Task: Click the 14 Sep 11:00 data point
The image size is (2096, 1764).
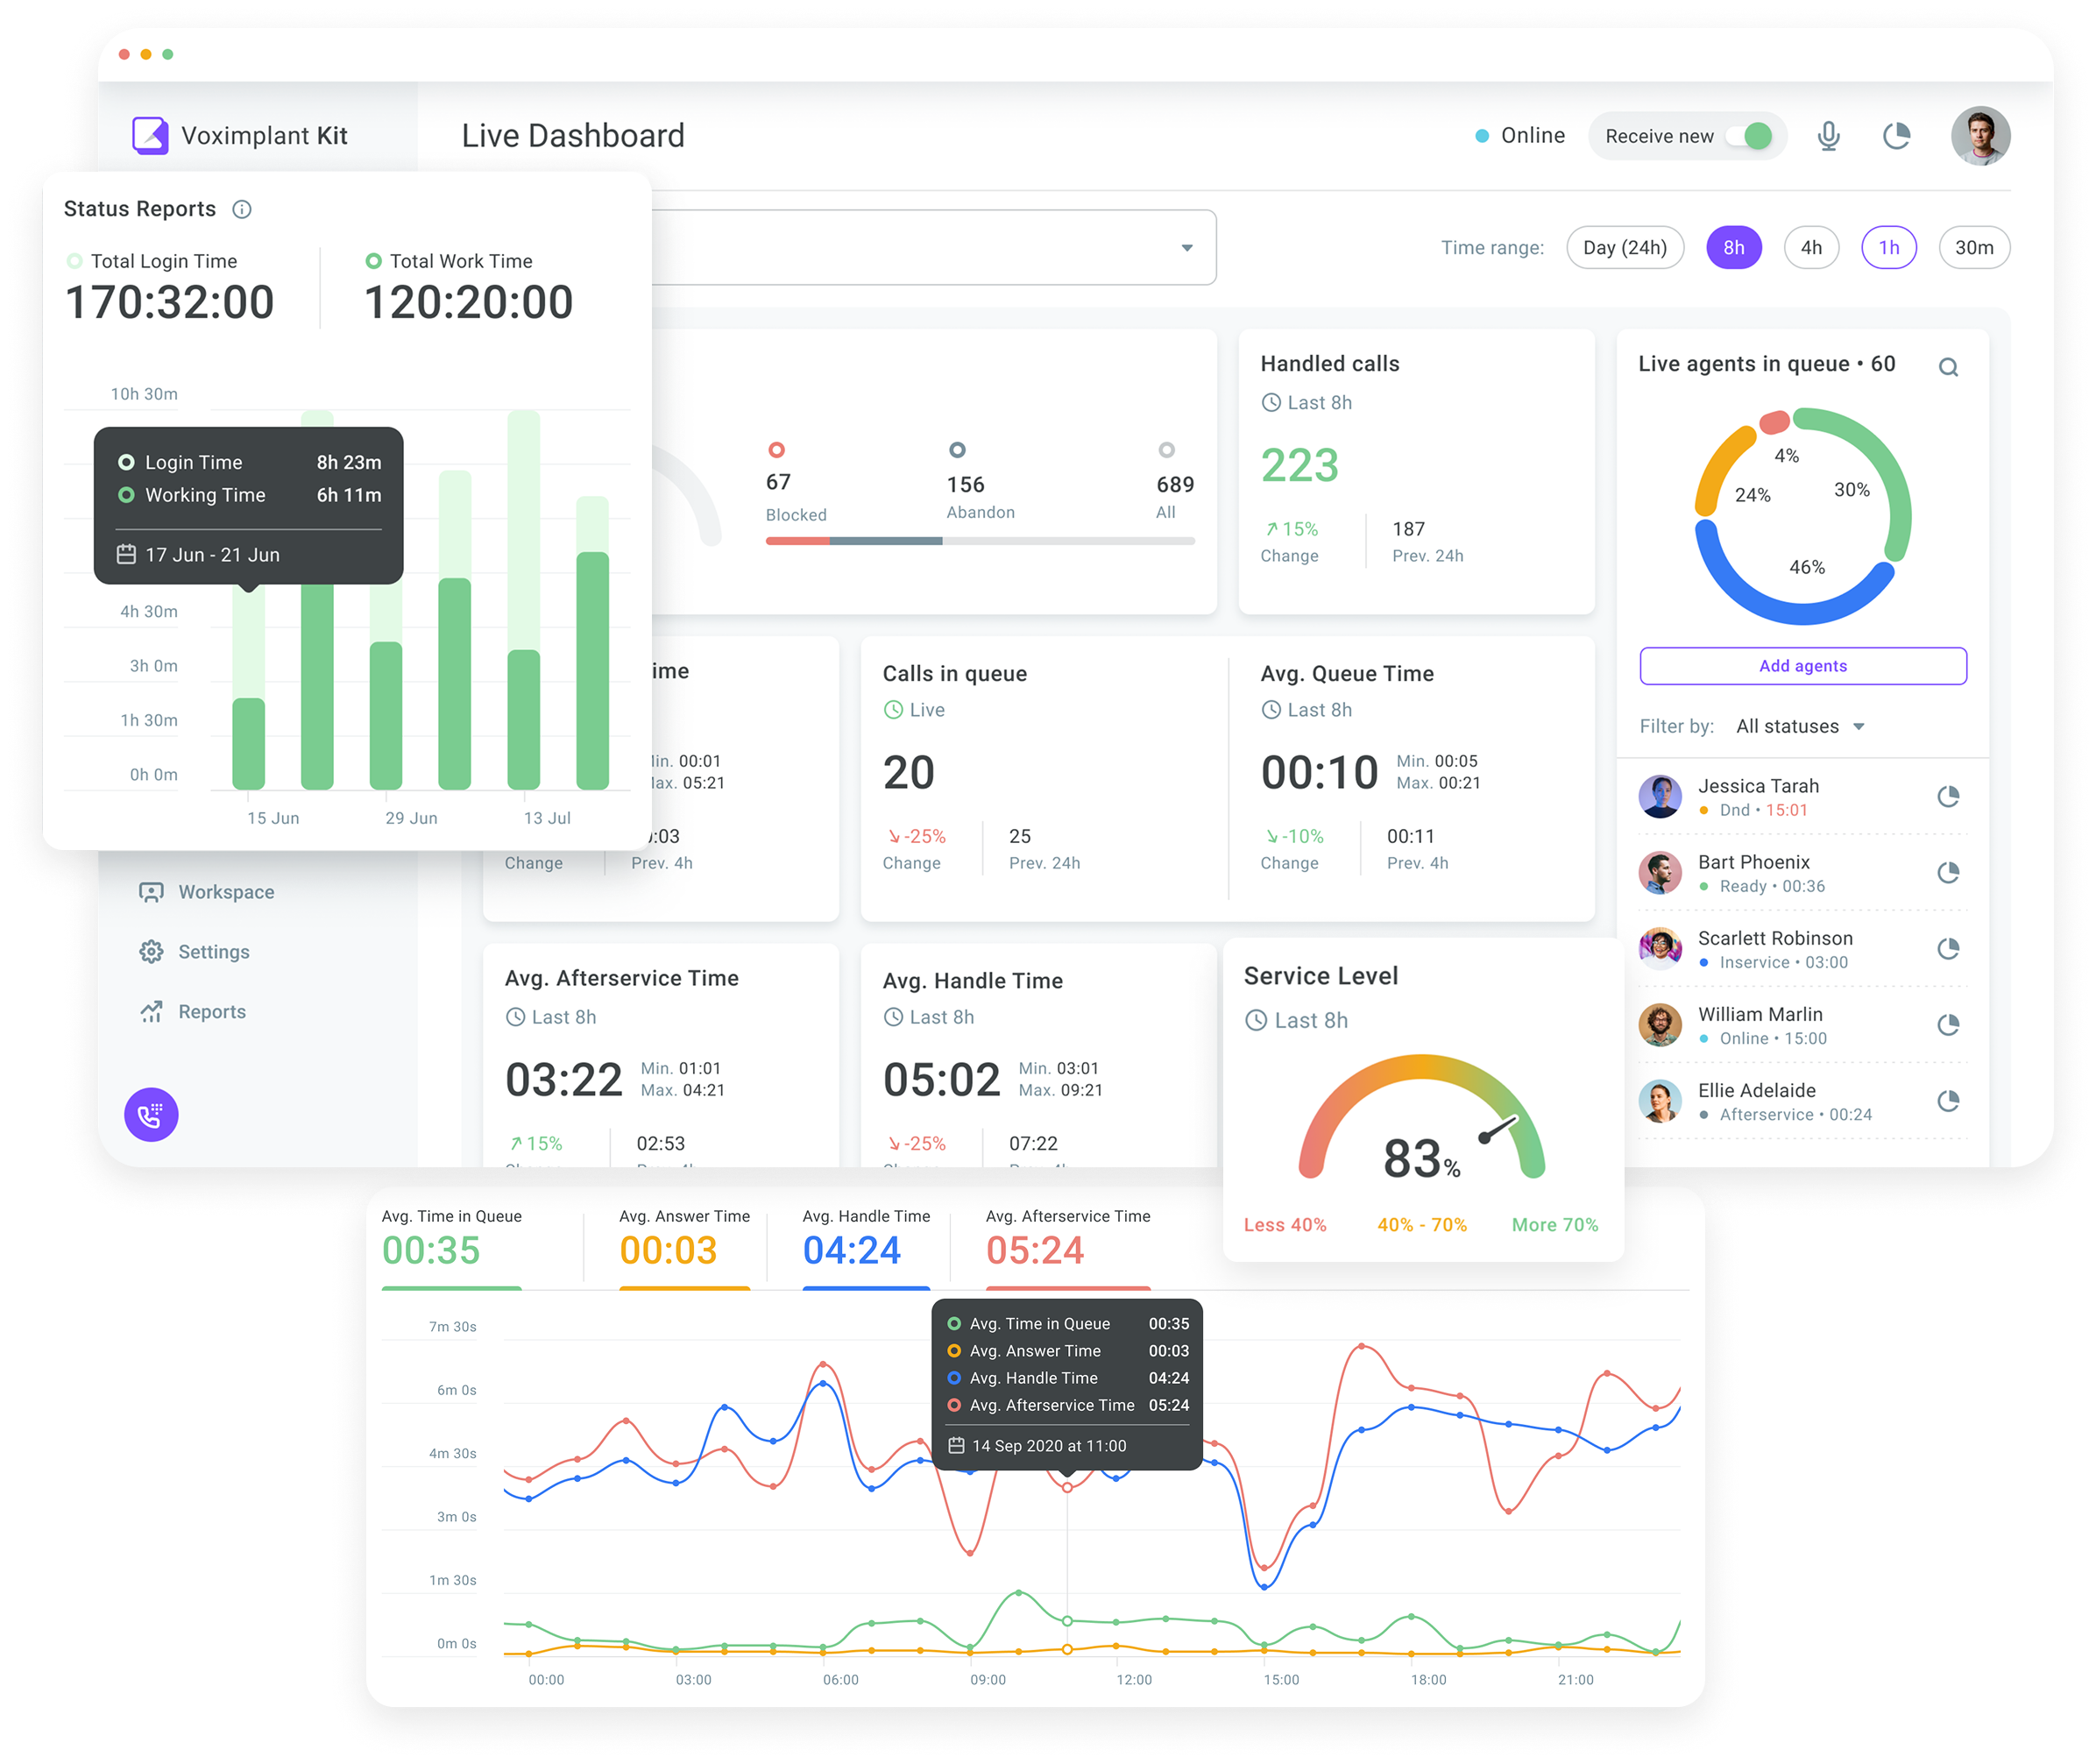Action: pos(1067,1487)
